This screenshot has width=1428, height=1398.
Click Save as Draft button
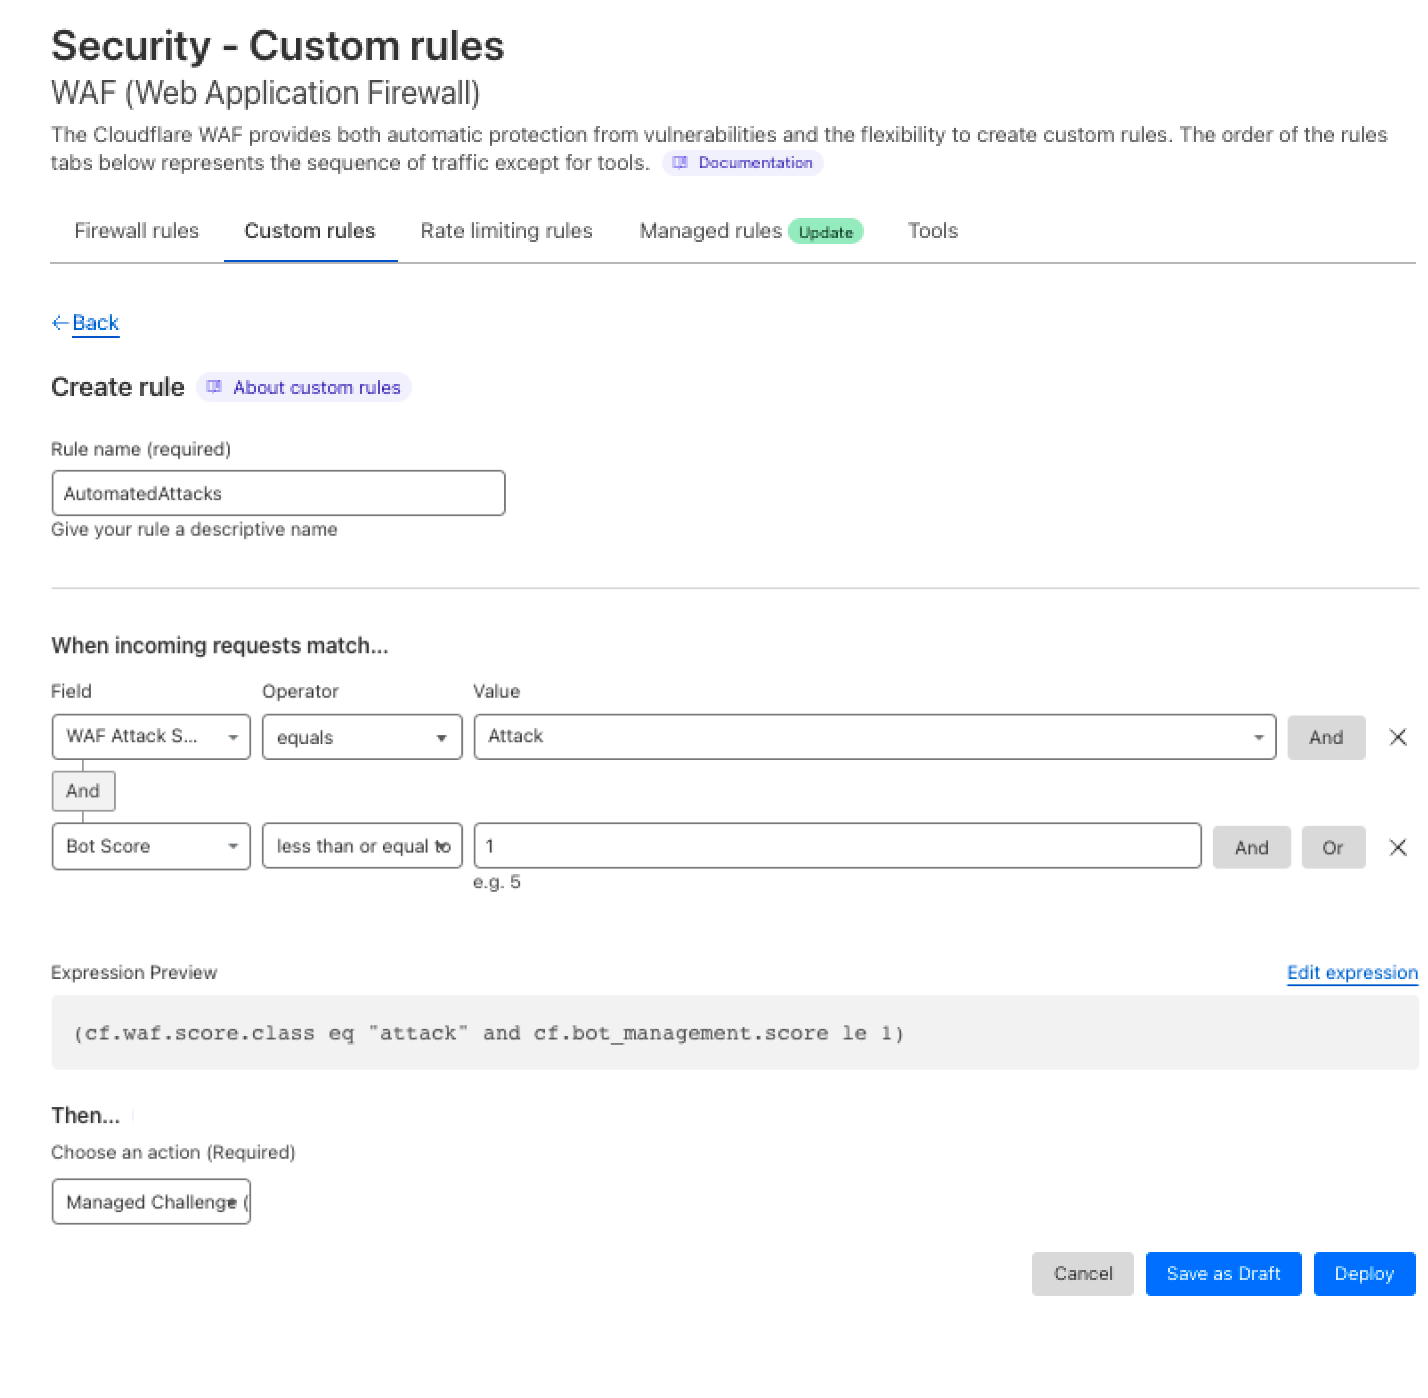(x=1223, y=1274)
